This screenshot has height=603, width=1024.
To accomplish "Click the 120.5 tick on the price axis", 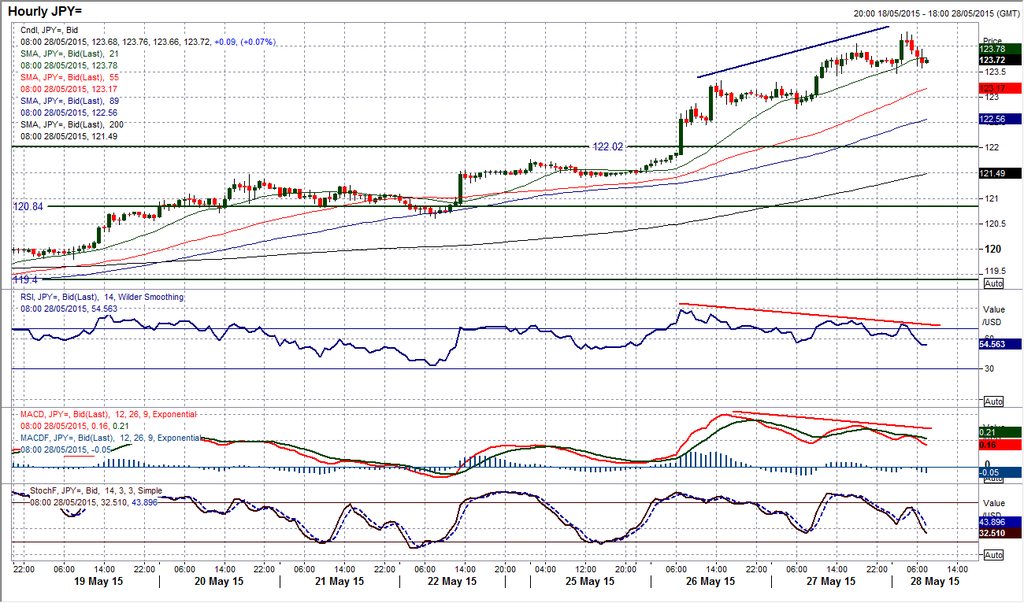I will click(995, 223).
